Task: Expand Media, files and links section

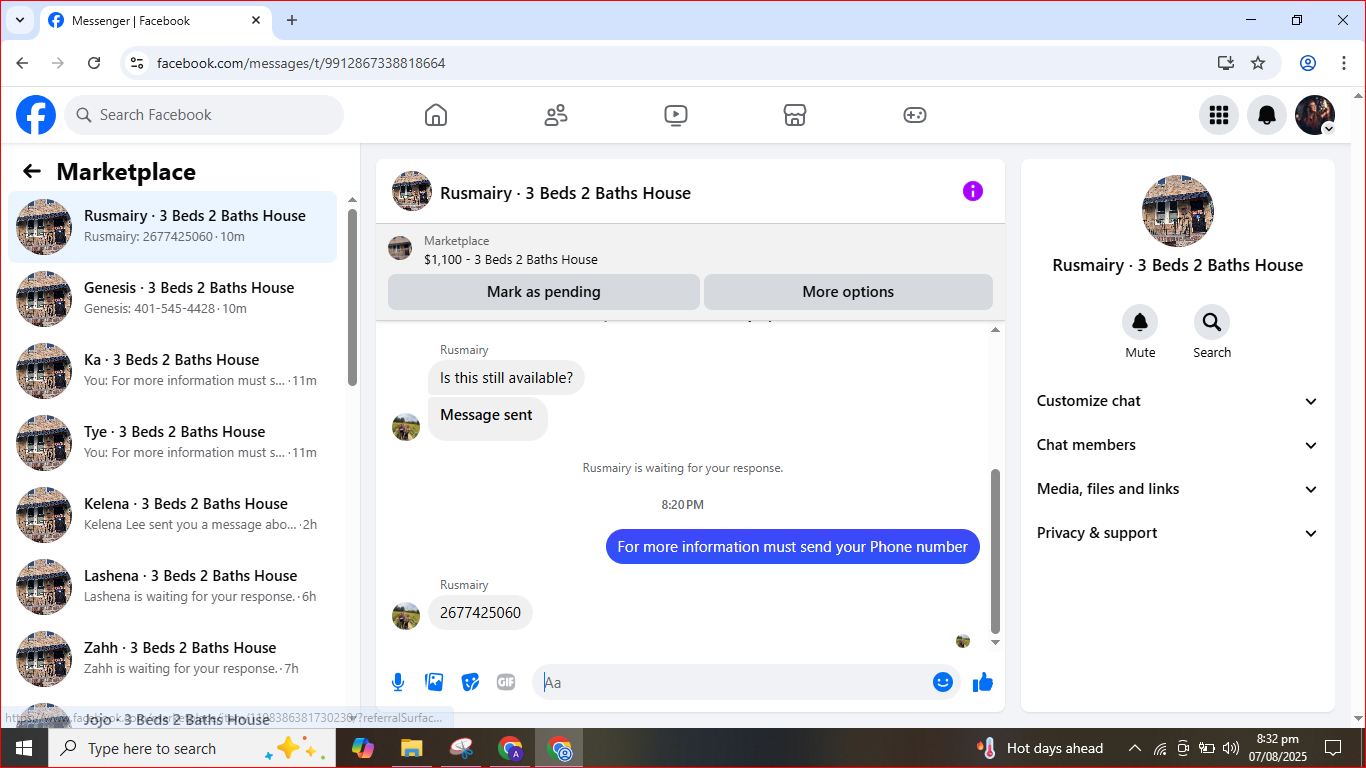Action: click(1178, 489)
